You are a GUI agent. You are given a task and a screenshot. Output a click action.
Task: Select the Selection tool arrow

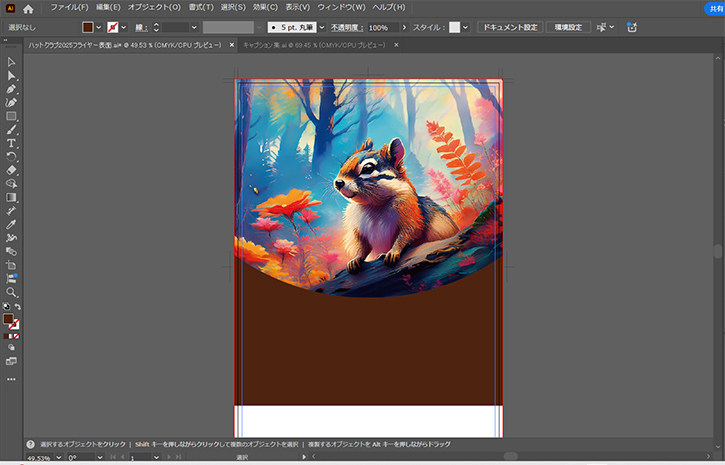pos(11,62)
